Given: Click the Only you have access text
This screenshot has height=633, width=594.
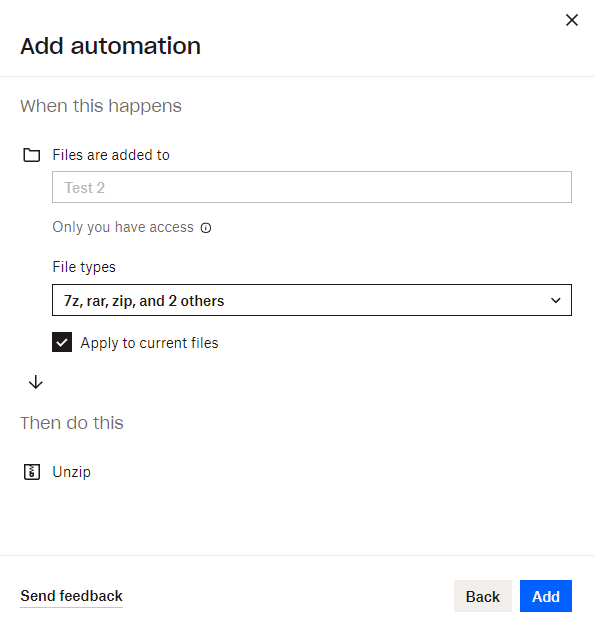Looking at the screenshot, I should click(123, 227).
